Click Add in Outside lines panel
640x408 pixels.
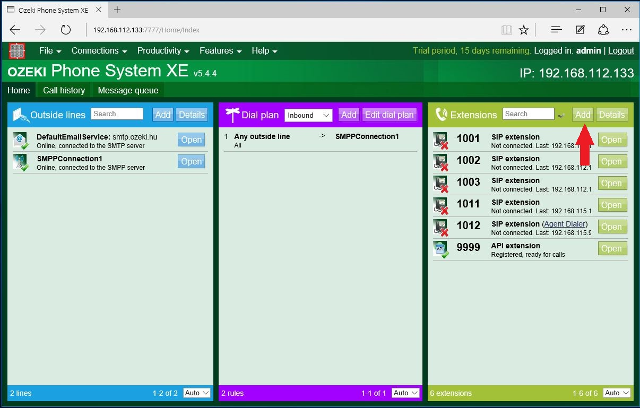(x=162, y=115)
